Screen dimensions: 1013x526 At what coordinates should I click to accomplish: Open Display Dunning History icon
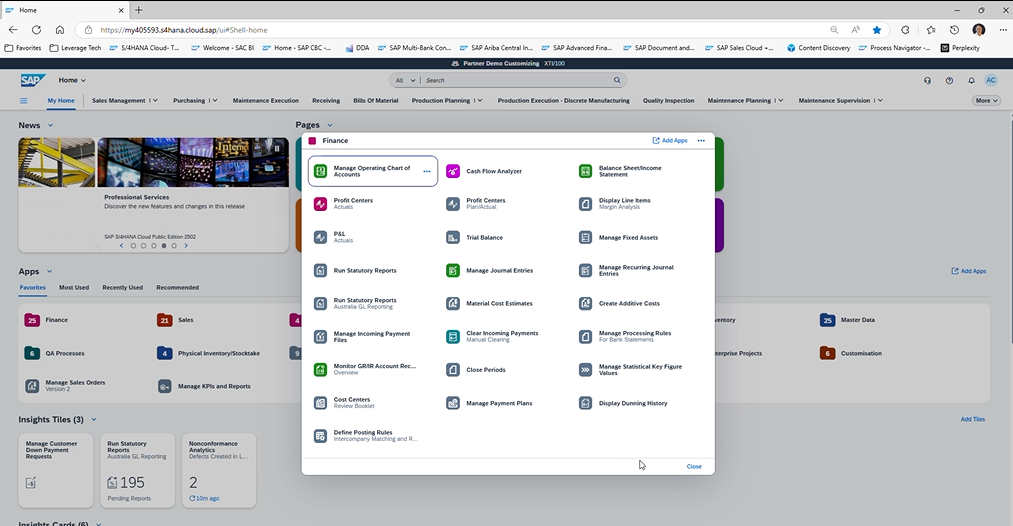point(585,403)
